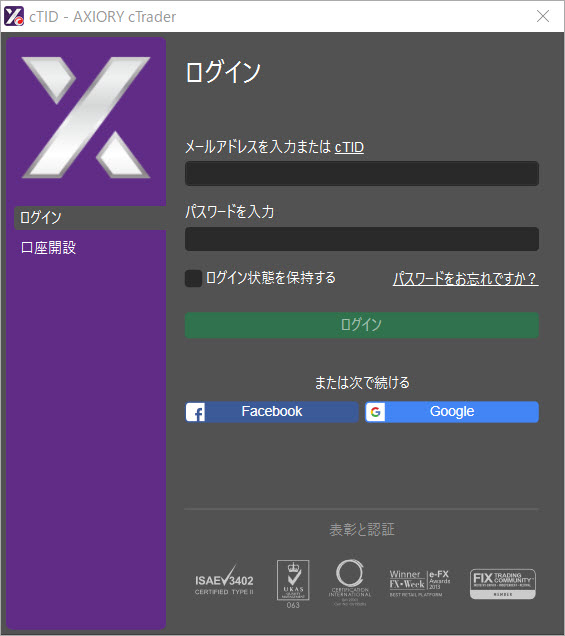Open the パスワードをお忘れですか？ link
Image resolution: width=565 pixels, height=636 pixels.
(466, 278)
